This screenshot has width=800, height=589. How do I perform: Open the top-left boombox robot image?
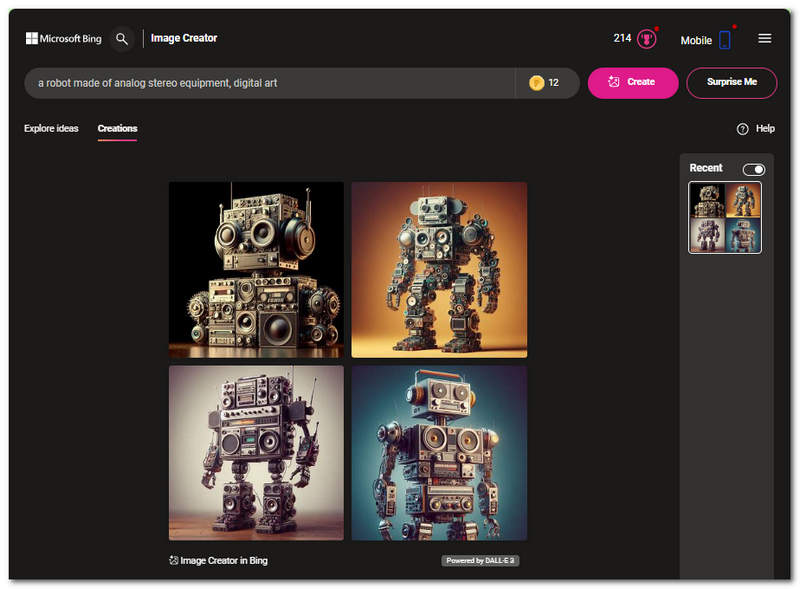256,269
